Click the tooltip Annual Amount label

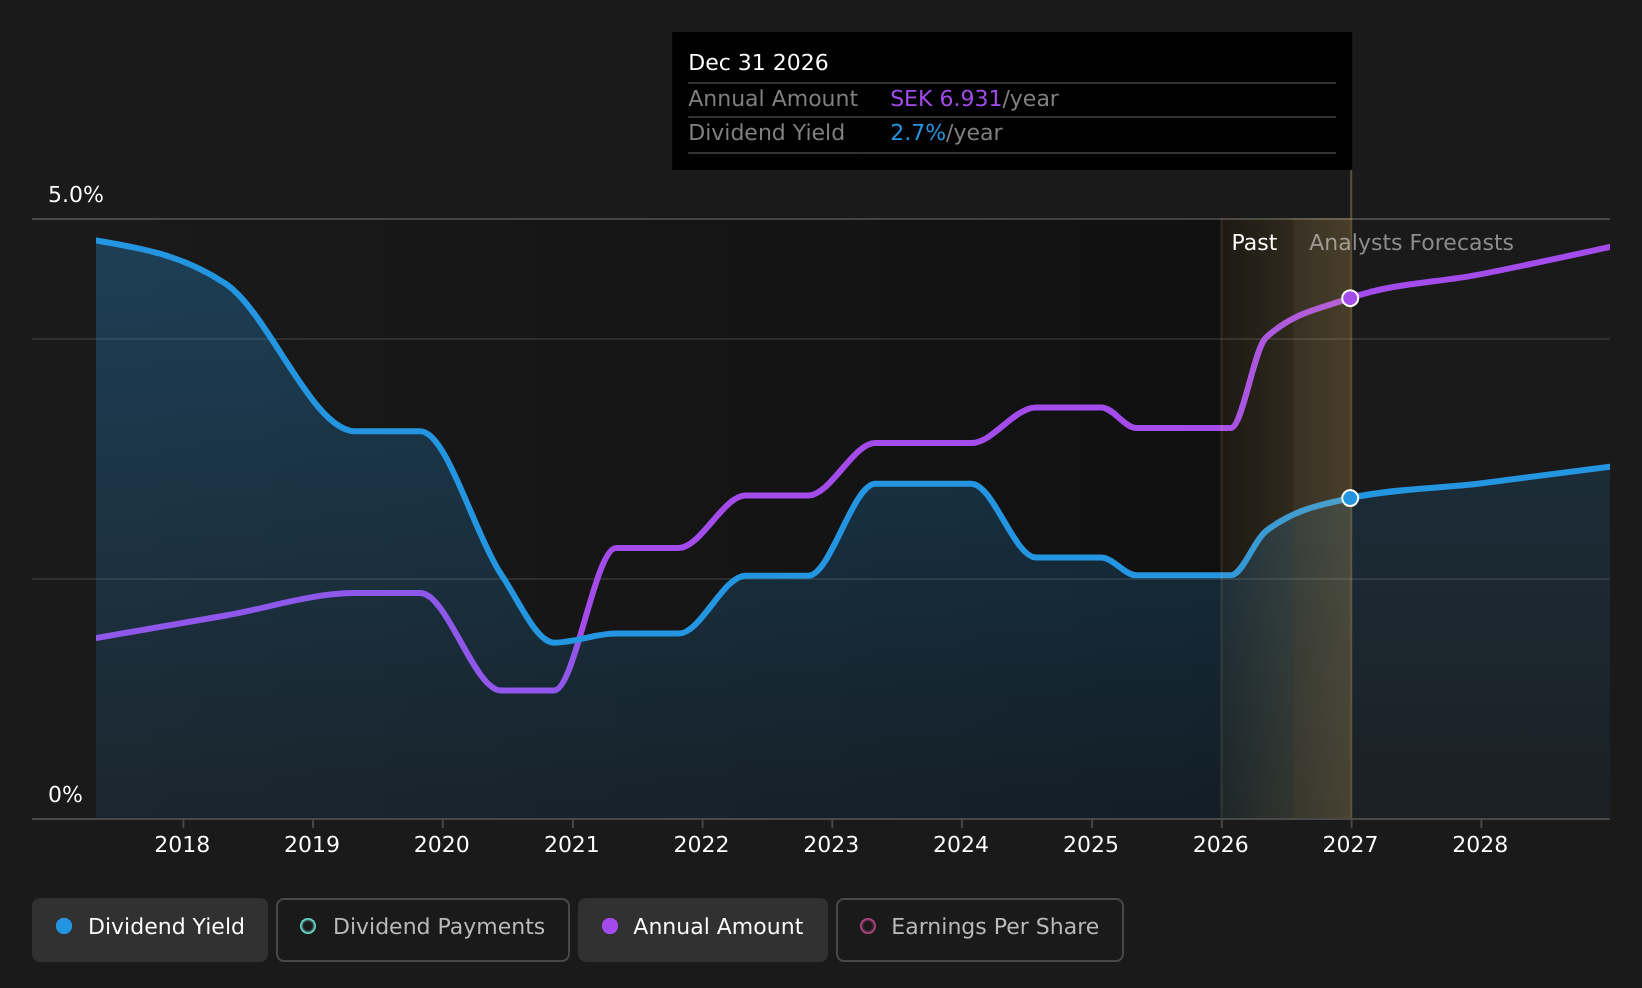tap(773, 99)
